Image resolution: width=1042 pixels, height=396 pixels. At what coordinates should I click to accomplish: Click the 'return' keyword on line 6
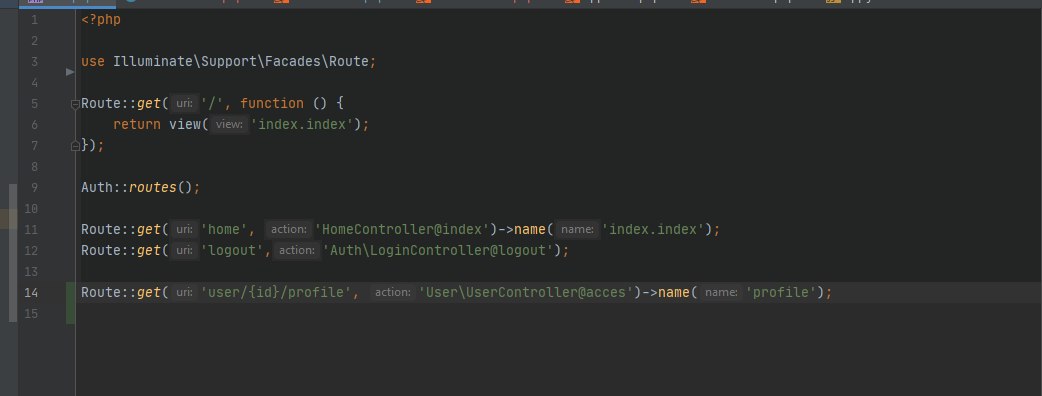pyautogui.click(x=137, y=124)
